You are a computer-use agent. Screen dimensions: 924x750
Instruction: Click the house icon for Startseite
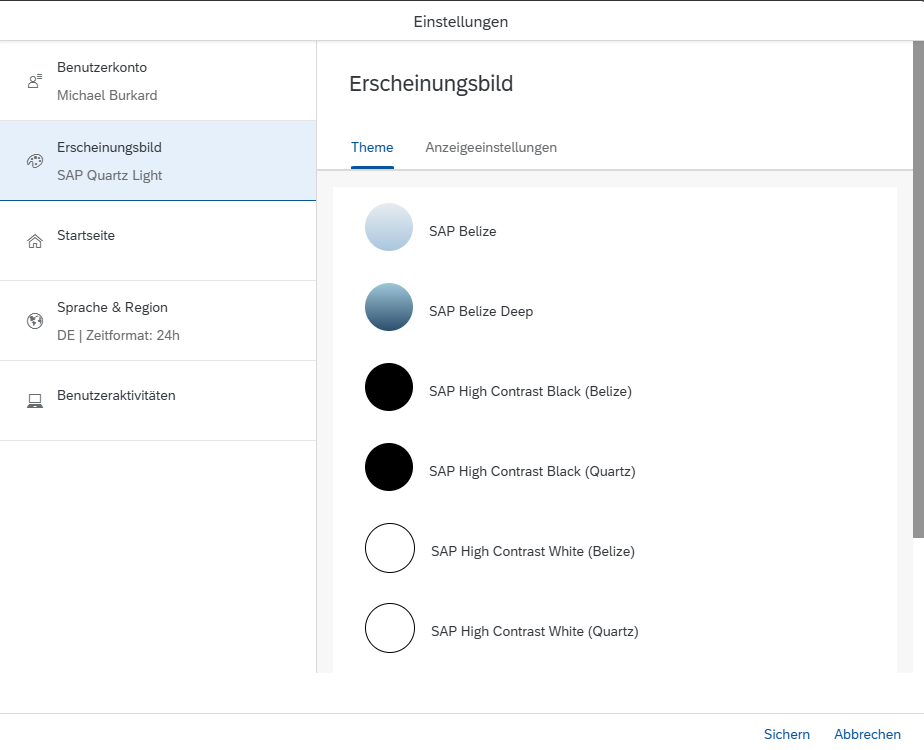[x=34, y=241]
